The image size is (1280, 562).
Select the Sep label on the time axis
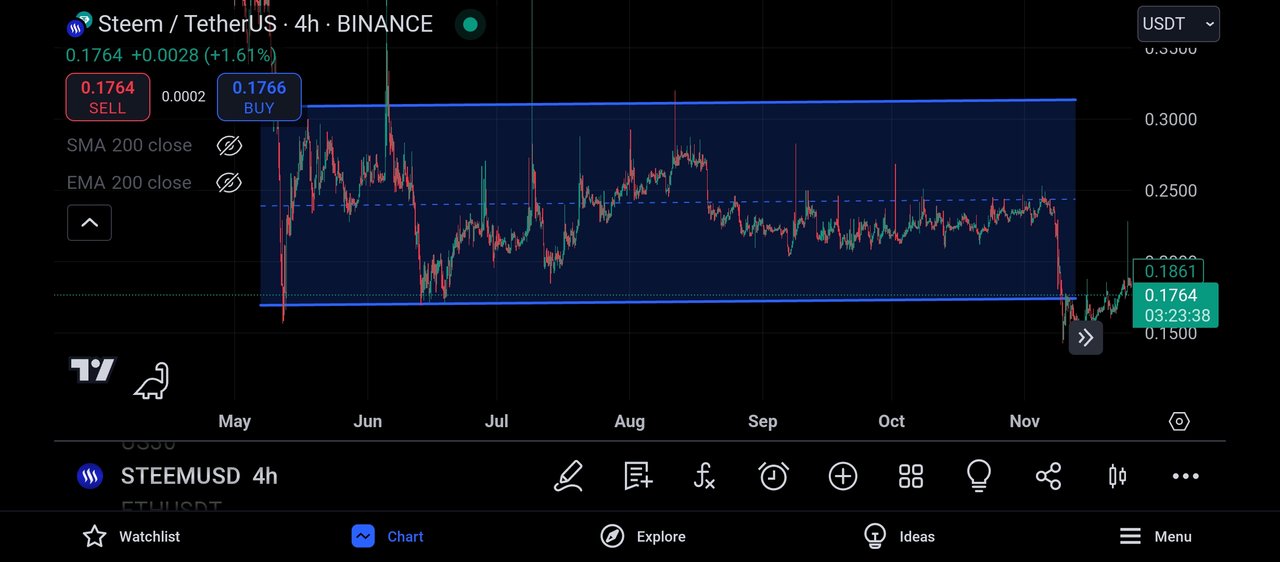762,422
